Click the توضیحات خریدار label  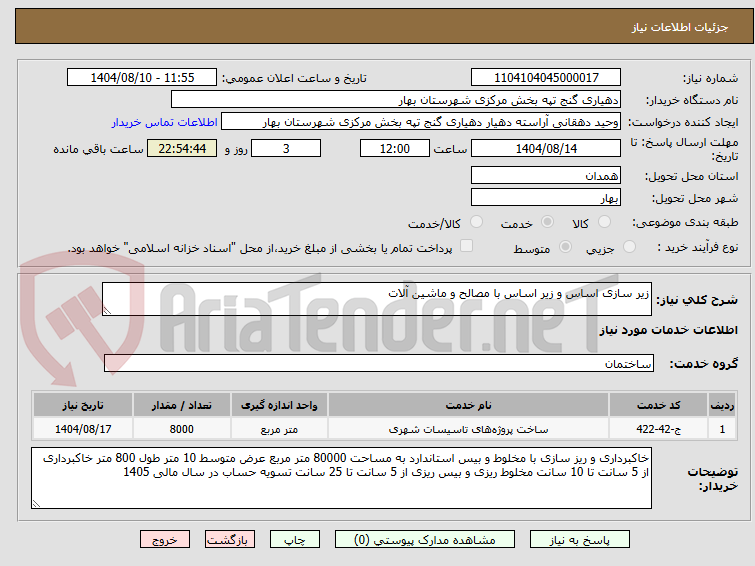tap(712, 478)
